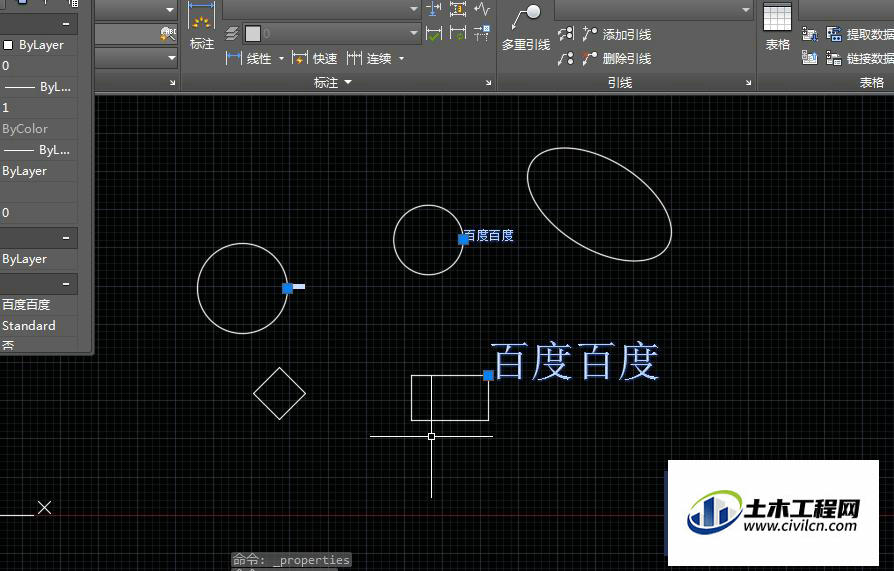Click the 表格 table tool
Screen dimensions: 894x571
(777, 27)
